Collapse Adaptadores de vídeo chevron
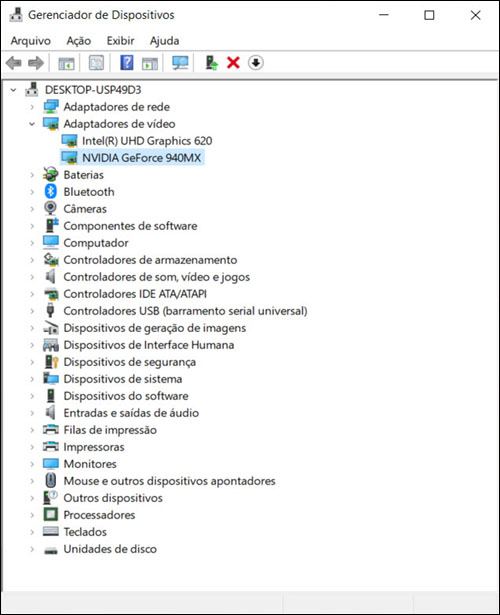500x615 pixels. tap(32, 124)
